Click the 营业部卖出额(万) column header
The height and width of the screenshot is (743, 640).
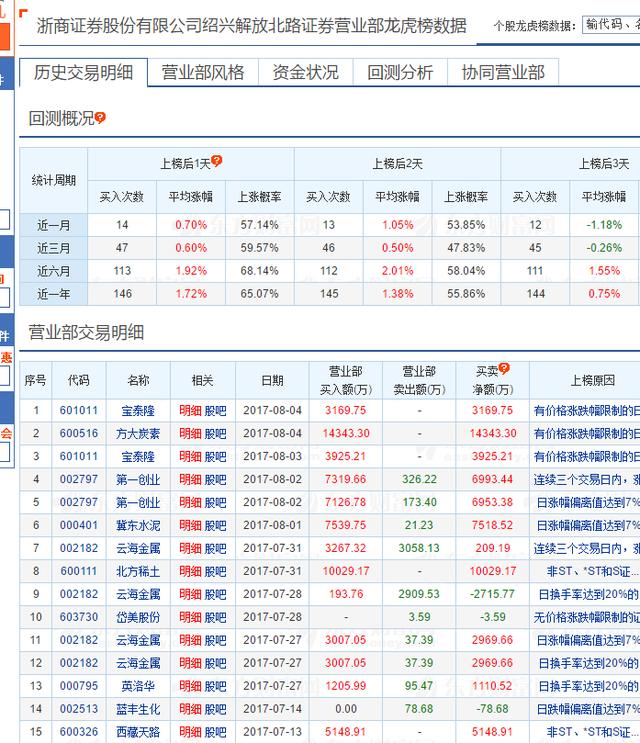click(x=419, y=380)
